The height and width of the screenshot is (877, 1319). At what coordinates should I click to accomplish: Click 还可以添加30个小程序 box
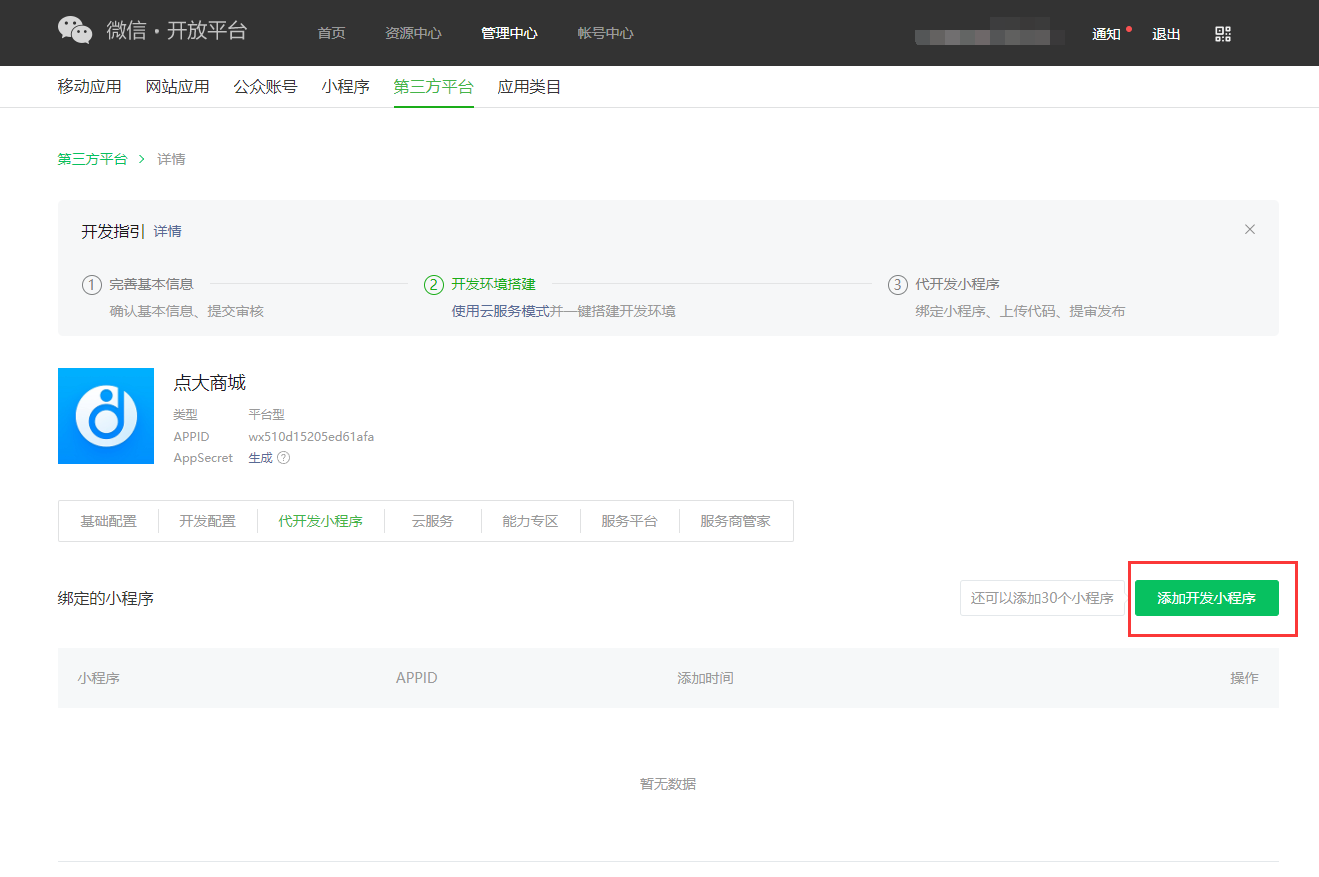1042,598
